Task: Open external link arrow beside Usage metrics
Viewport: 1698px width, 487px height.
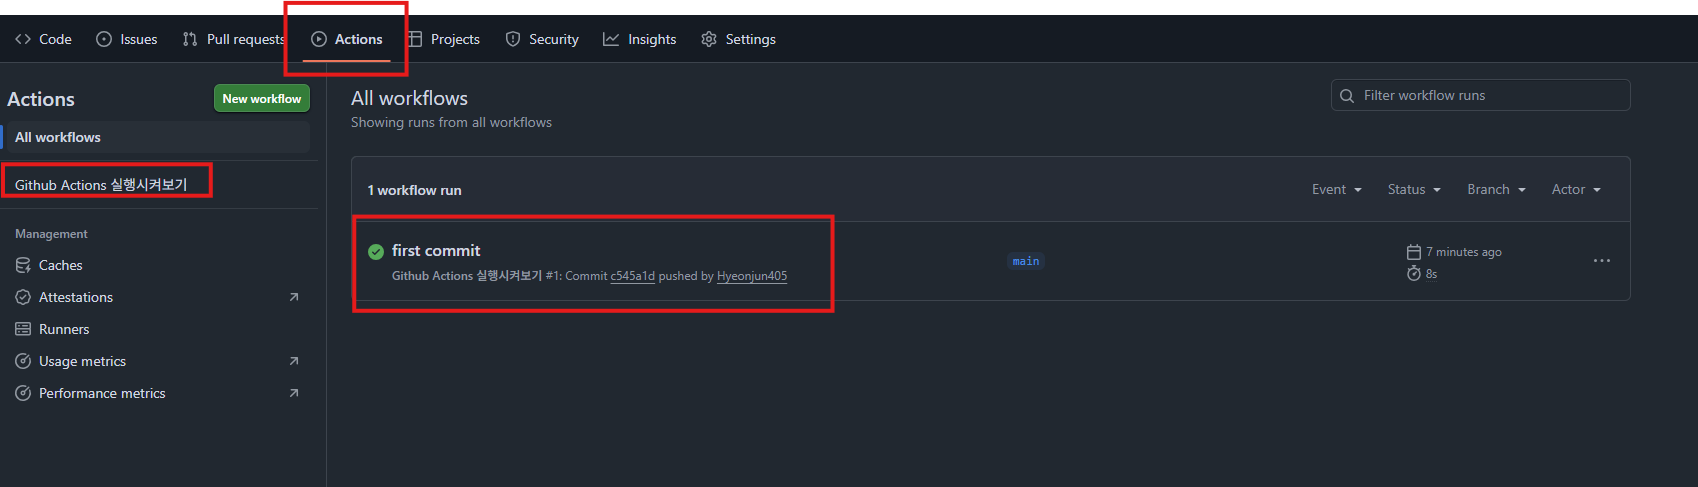Action: pyautogui.click(x=294, y=361)
